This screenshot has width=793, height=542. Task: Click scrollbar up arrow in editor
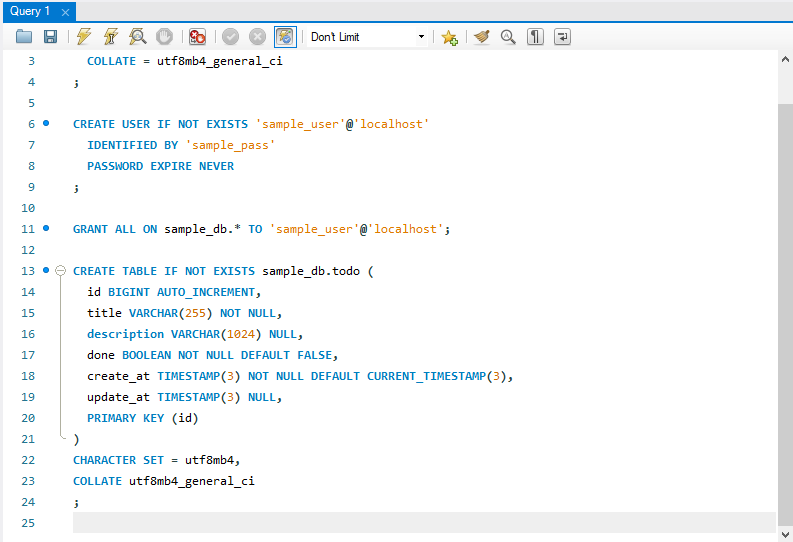click(785, 60)
